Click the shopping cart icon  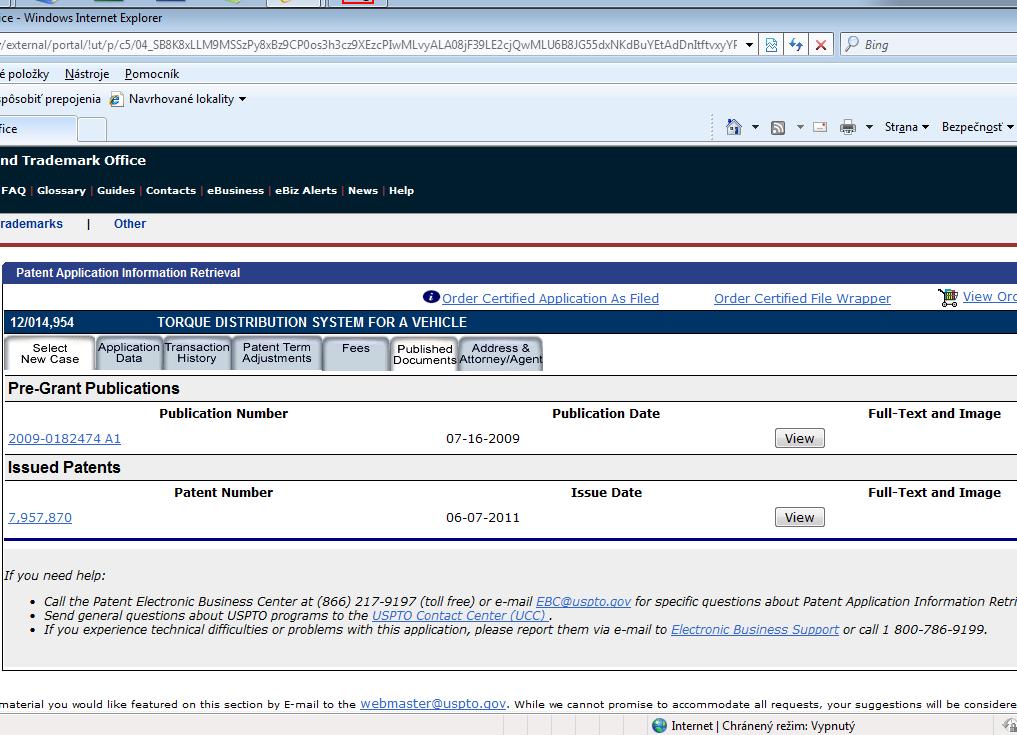coord(948,297)
